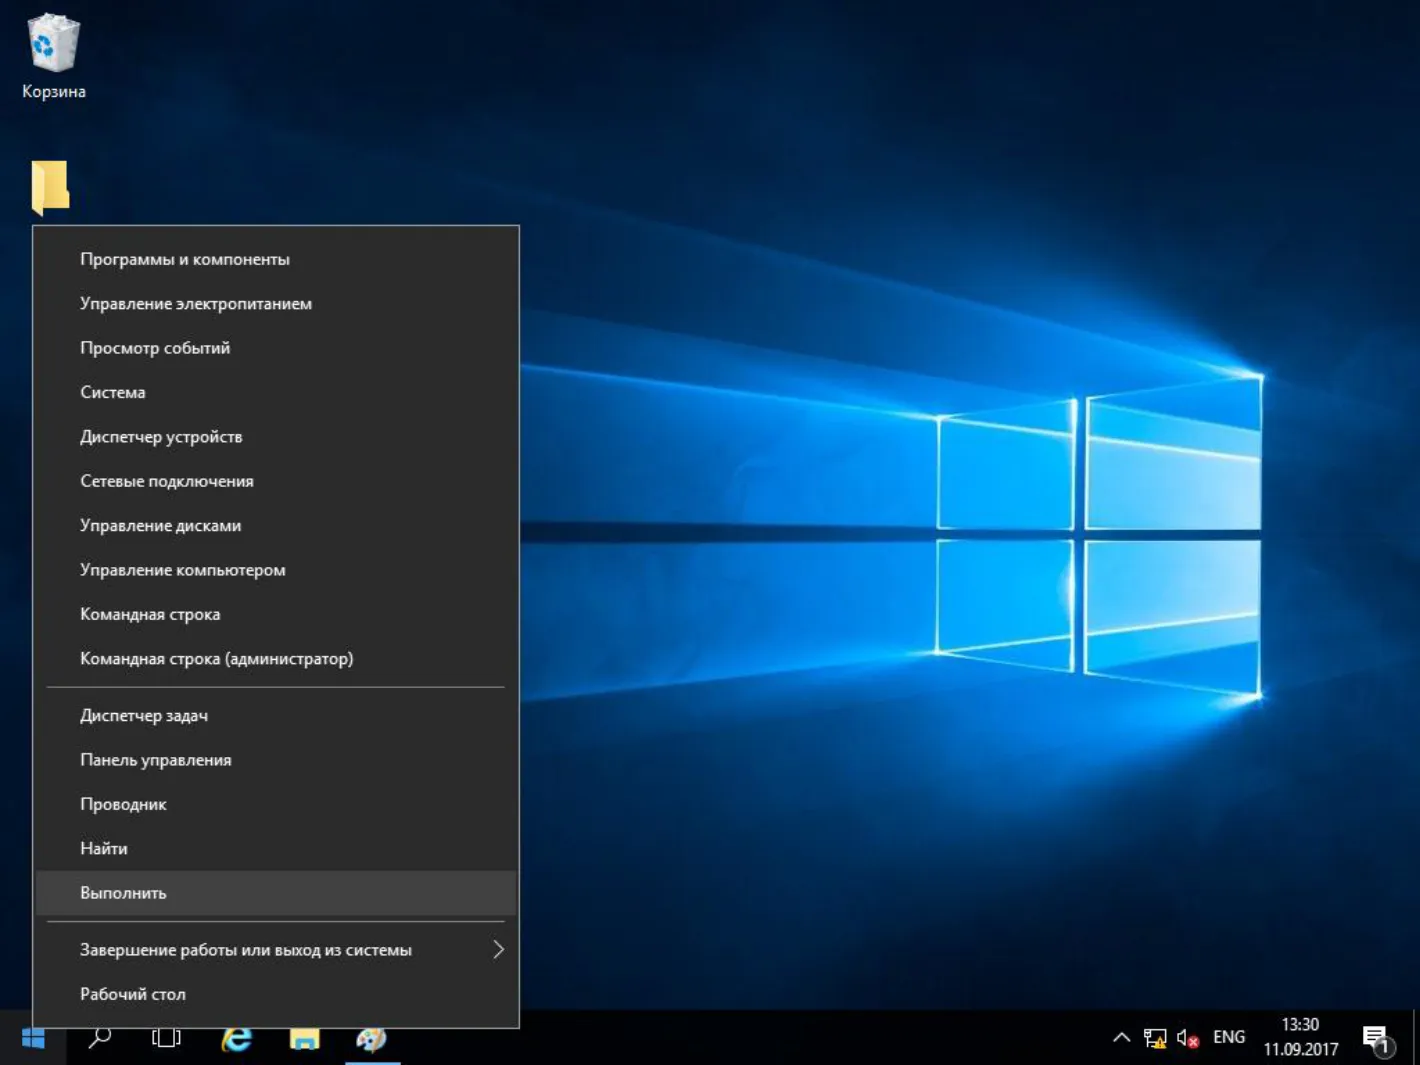This screenshot has height=1065, width=1420.
Task: Switch the ENG input language indicator
Action: click(x=1229, y=1037)
